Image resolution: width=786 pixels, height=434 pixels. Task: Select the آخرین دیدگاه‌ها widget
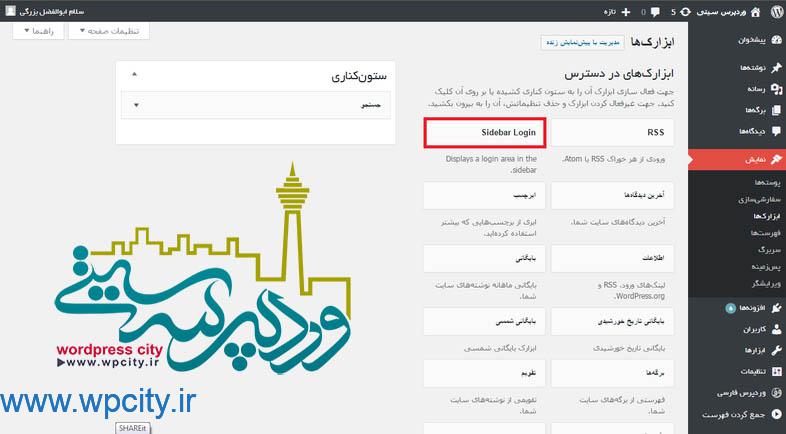pos(613,195)
